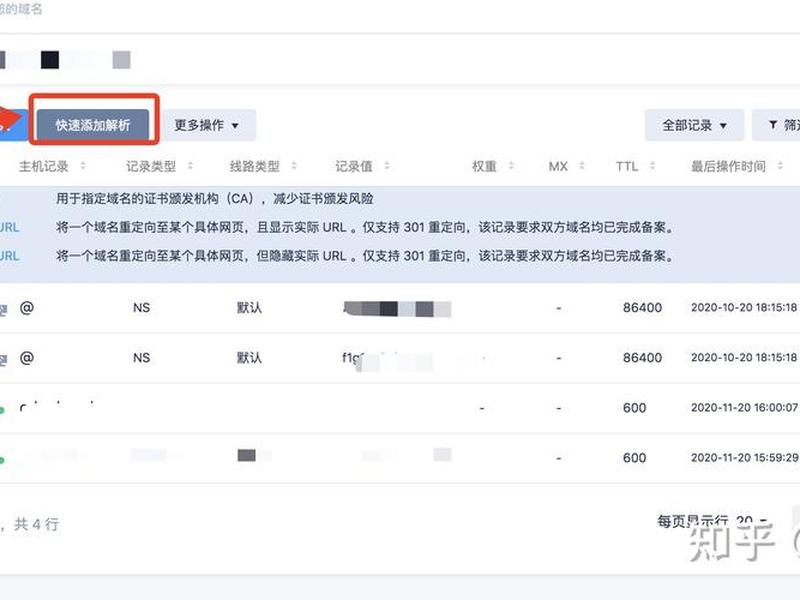Click the 默认 line type in first NS row
800x600 pixels.
(x=249, y=308)
